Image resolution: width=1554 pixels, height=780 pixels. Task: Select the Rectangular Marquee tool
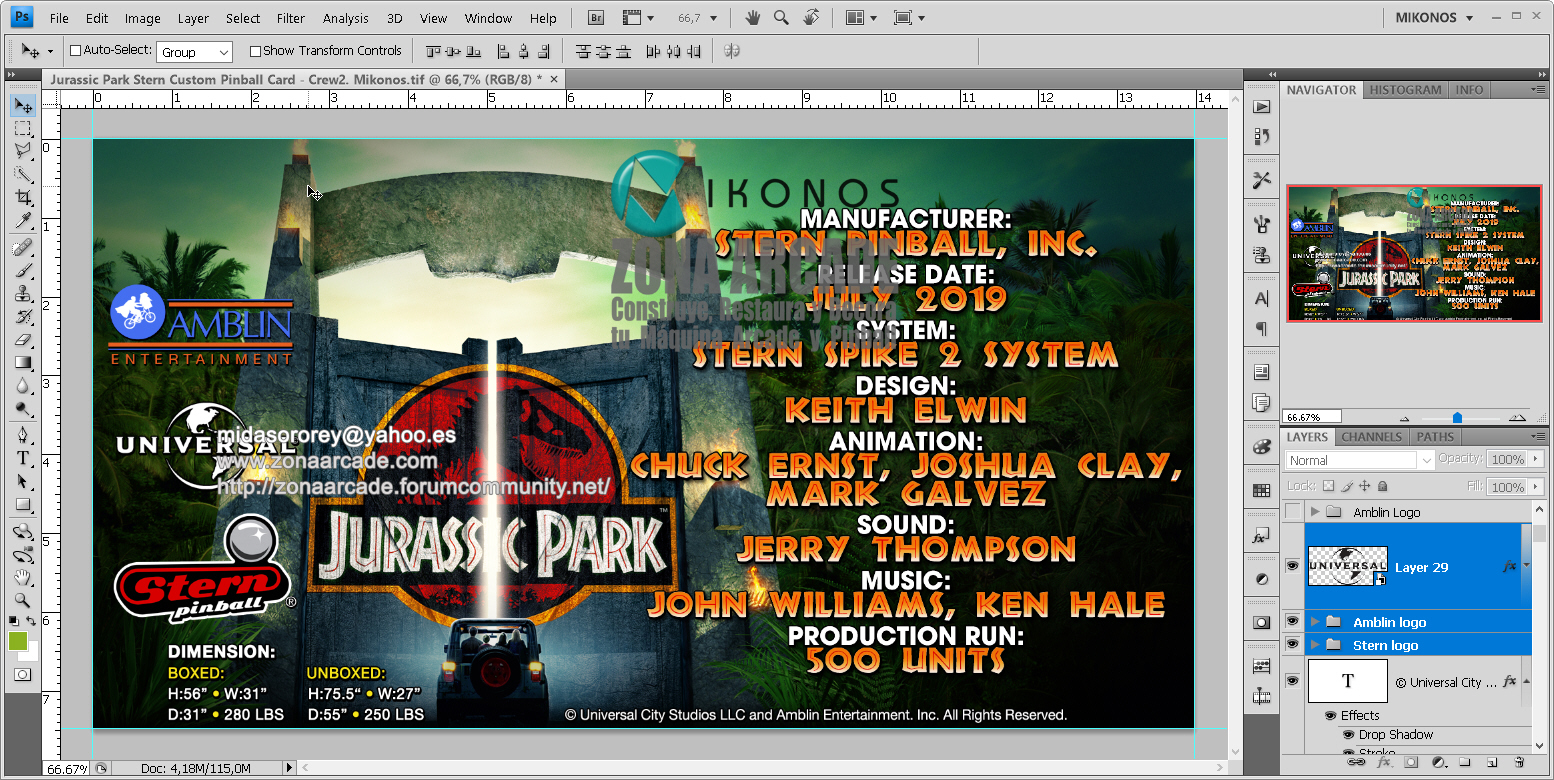[23, 129]
